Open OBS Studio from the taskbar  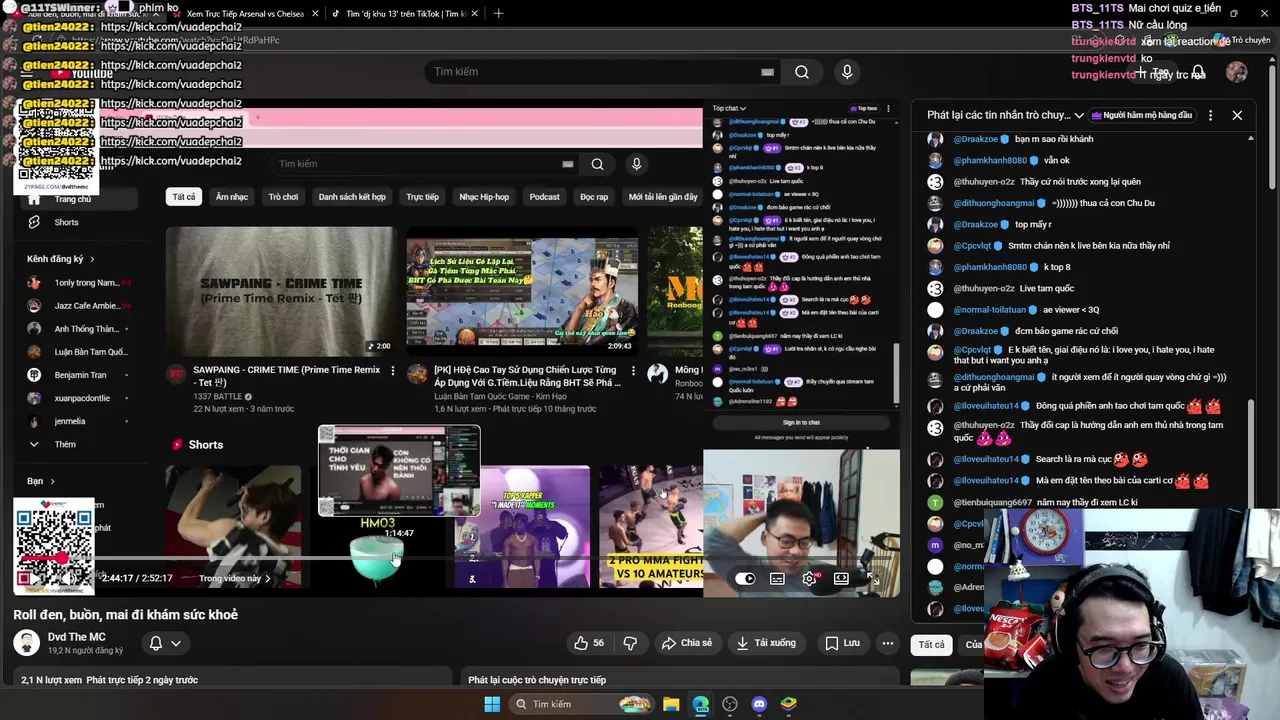tap(730, 704)
